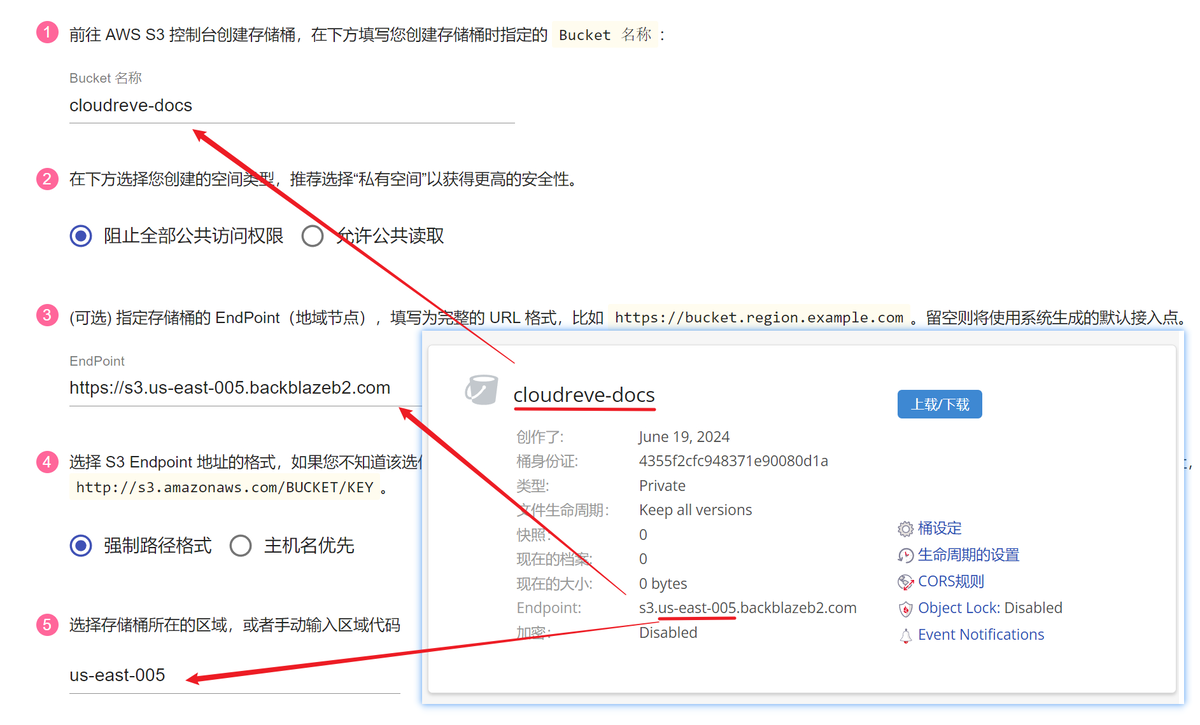Click the Endpoint value s3.us-east-005.backblazeb2.com
Viewport: 1200px width, 725px height.
(x=748, y=607)
